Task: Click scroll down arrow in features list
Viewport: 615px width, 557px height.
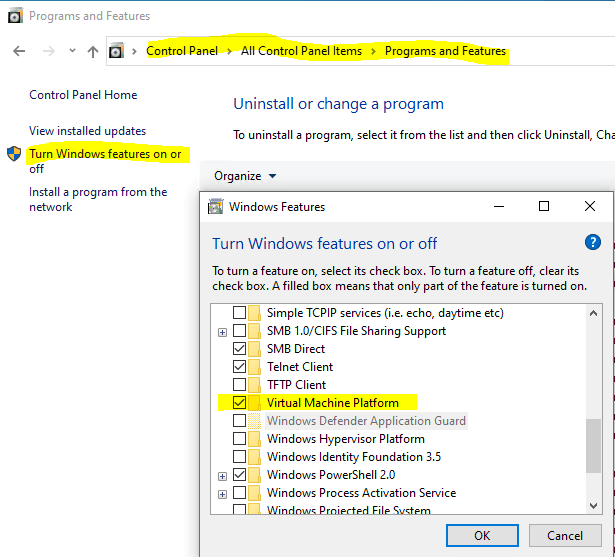Action: pos(593,506)
